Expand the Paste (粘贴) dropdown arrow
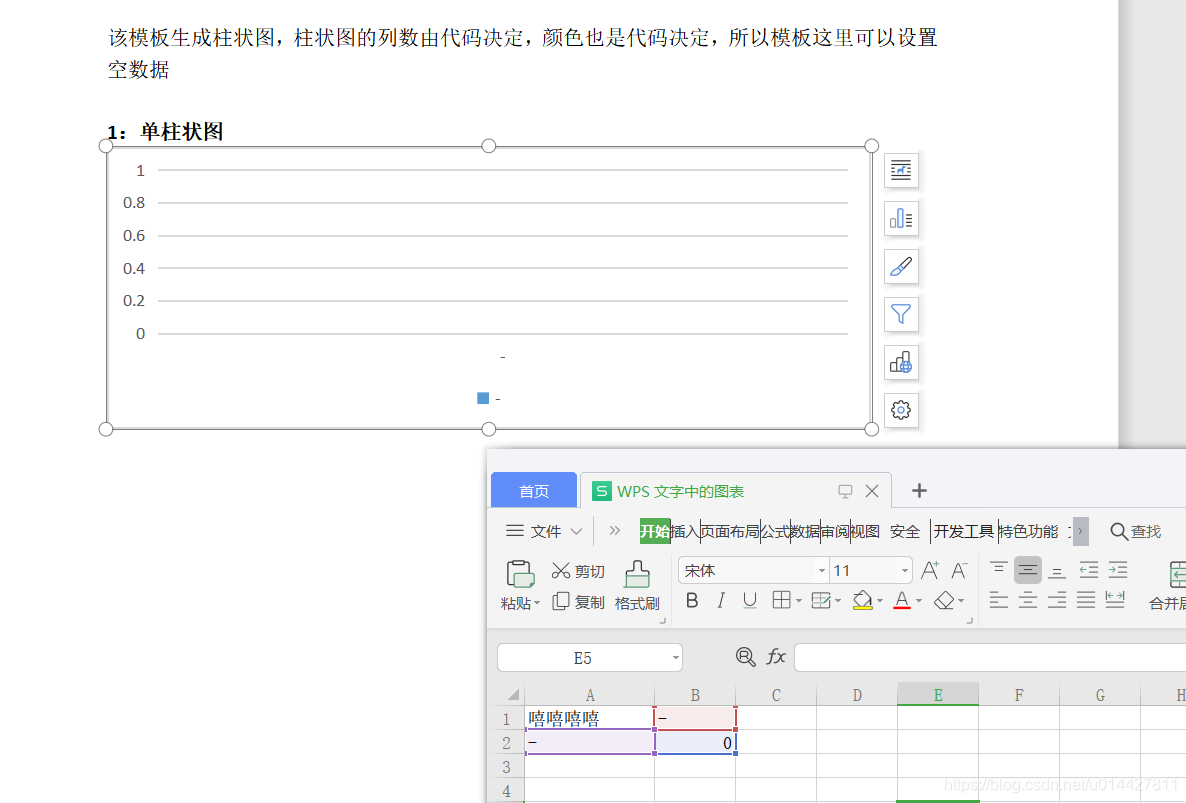 pyautogui.click(x=537, y=603)
